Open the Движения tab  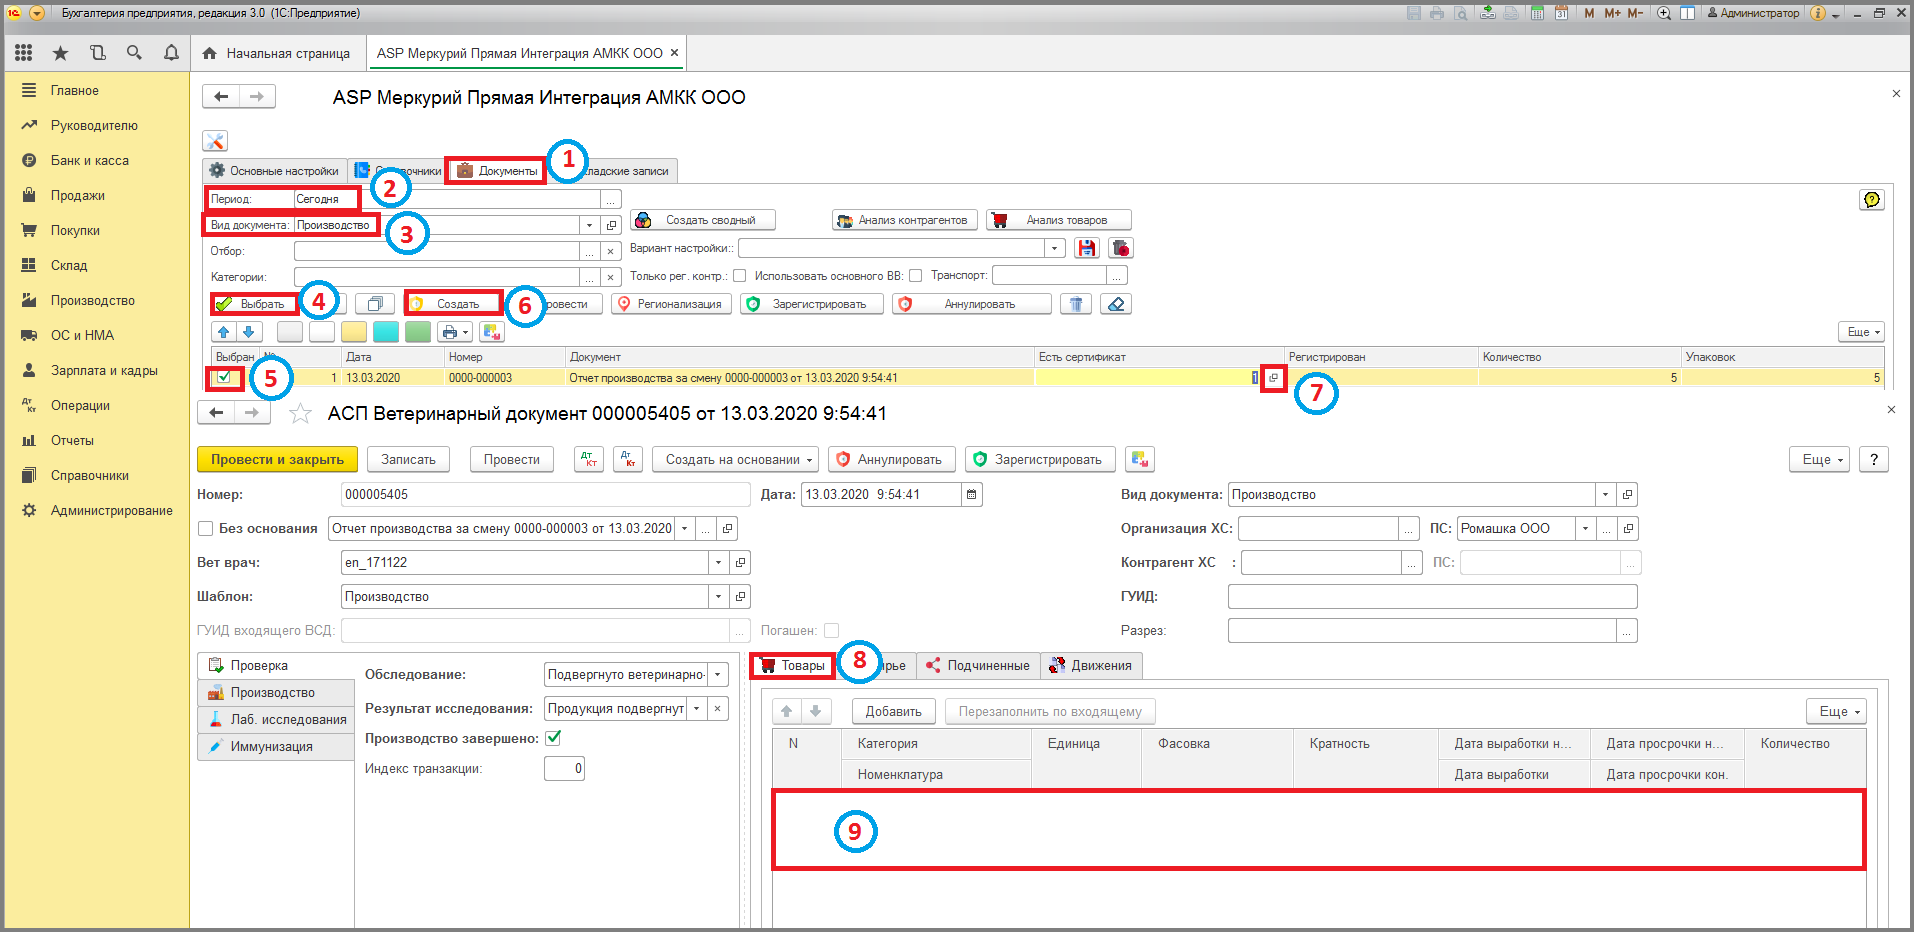(1091, 665)
